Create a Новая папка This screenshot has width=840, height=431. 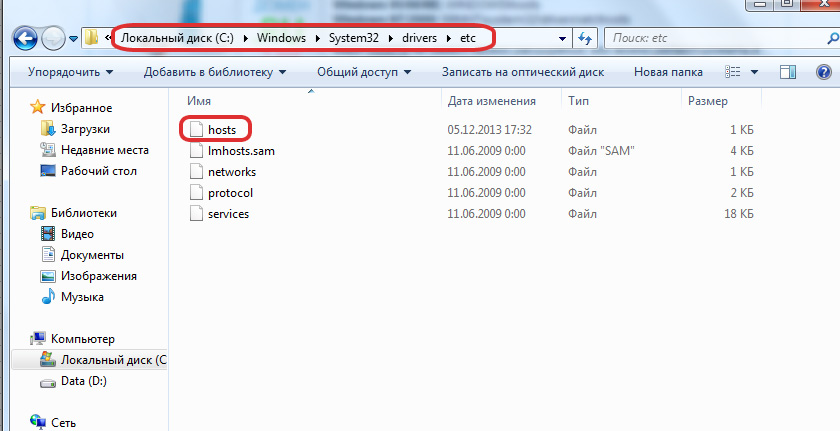click(668, 72)
